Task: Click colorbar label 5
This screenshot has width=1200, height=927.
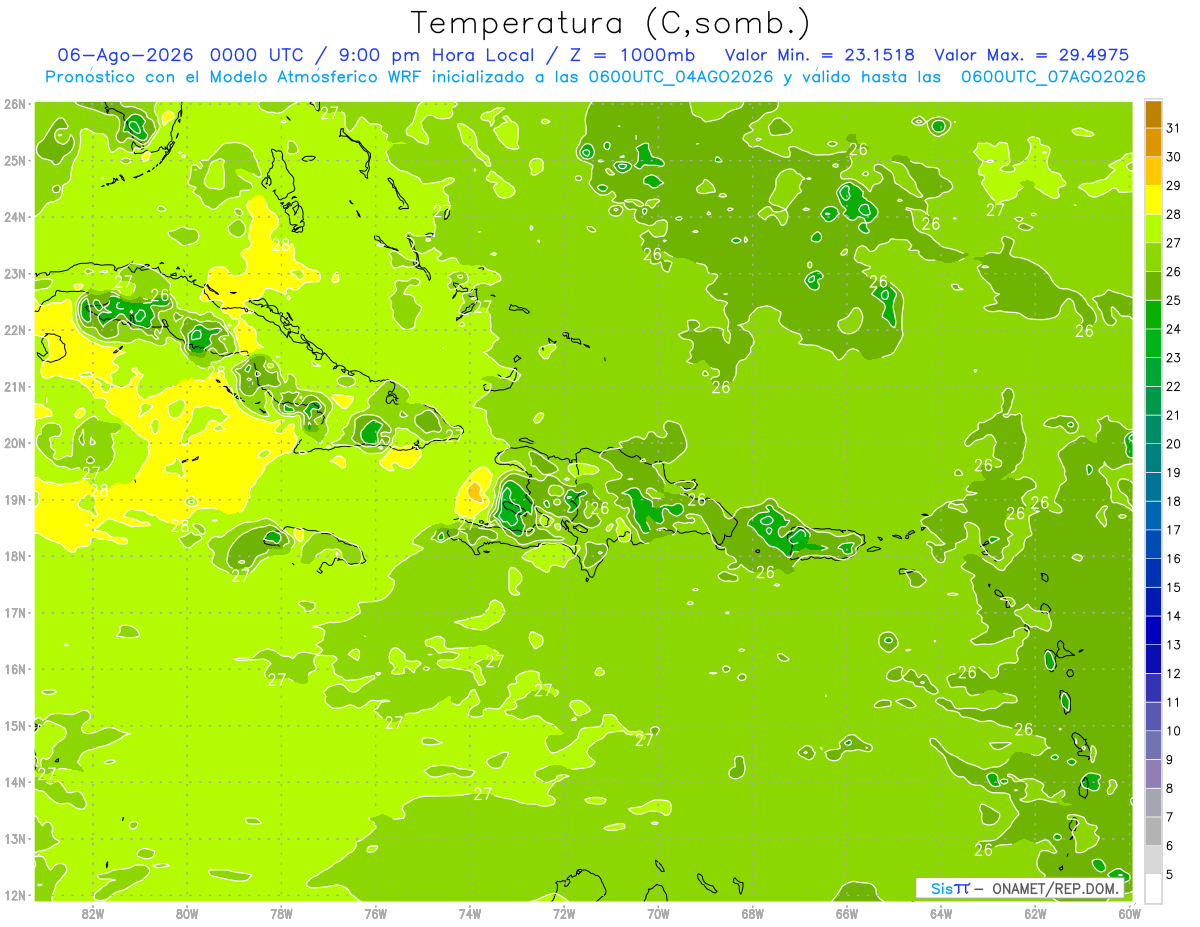Action: click(x=1170, y=874)
